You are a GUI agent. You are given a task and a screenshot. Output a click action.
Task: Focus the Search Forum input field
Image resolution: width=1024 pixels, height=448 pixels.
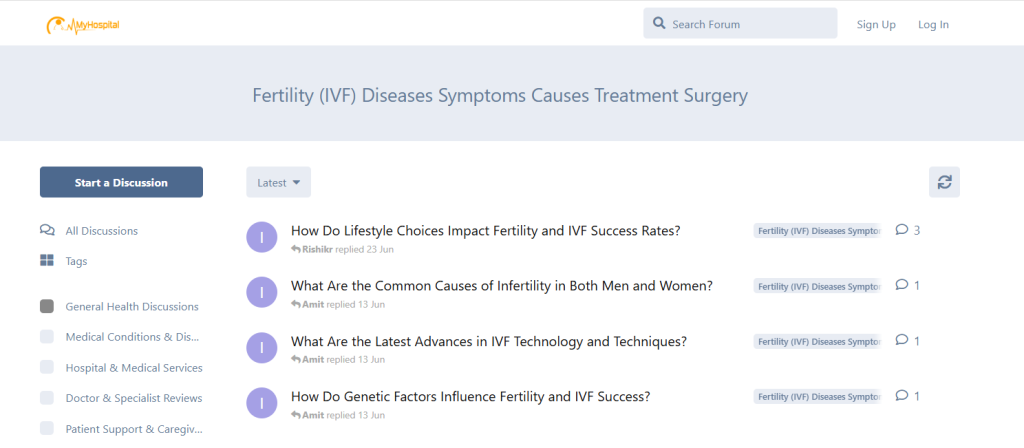click(750, 24)
